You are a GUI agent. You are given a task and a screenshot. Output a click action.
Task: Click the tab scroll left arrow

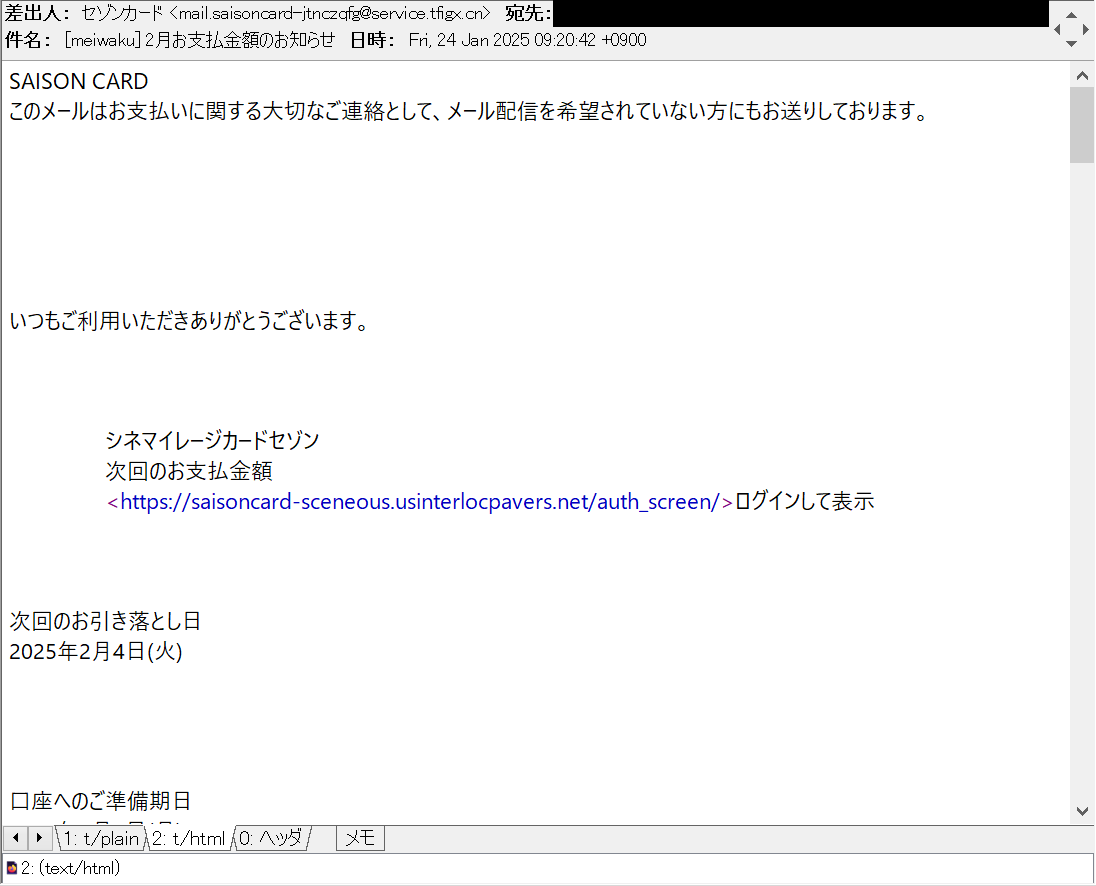(x=15, y=837)
